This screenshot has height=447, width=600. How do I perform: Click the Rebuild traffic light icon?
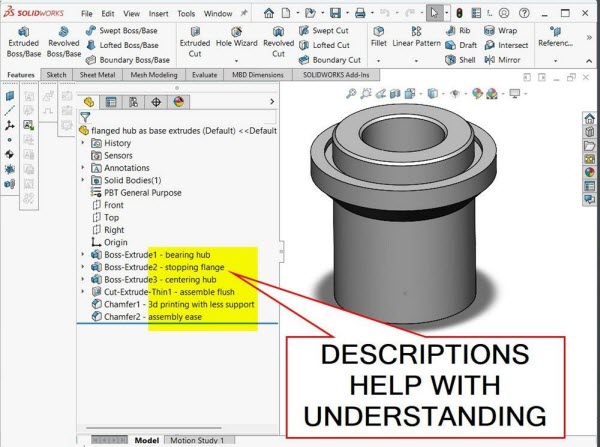pos(459,13)
